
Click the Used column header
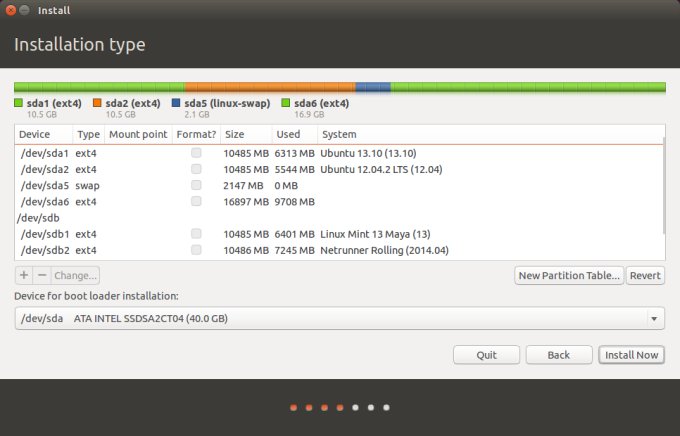click(294, 134)
